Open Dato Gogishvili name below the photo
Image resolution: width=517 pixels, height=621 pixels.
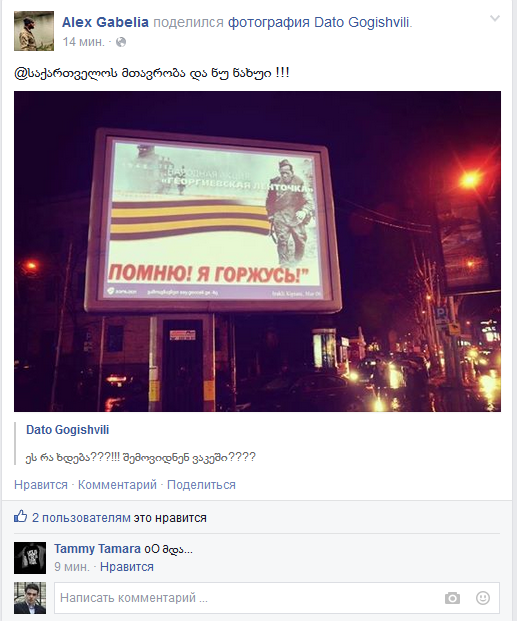pyautogui.click(x=67, y=430)
